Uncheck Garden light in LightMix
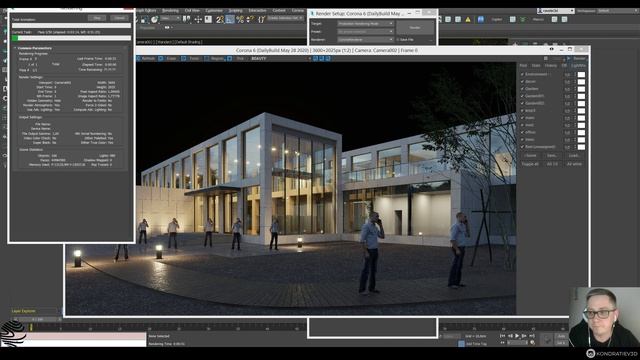This screenshot has width=640, height=360. pos(522,89)
